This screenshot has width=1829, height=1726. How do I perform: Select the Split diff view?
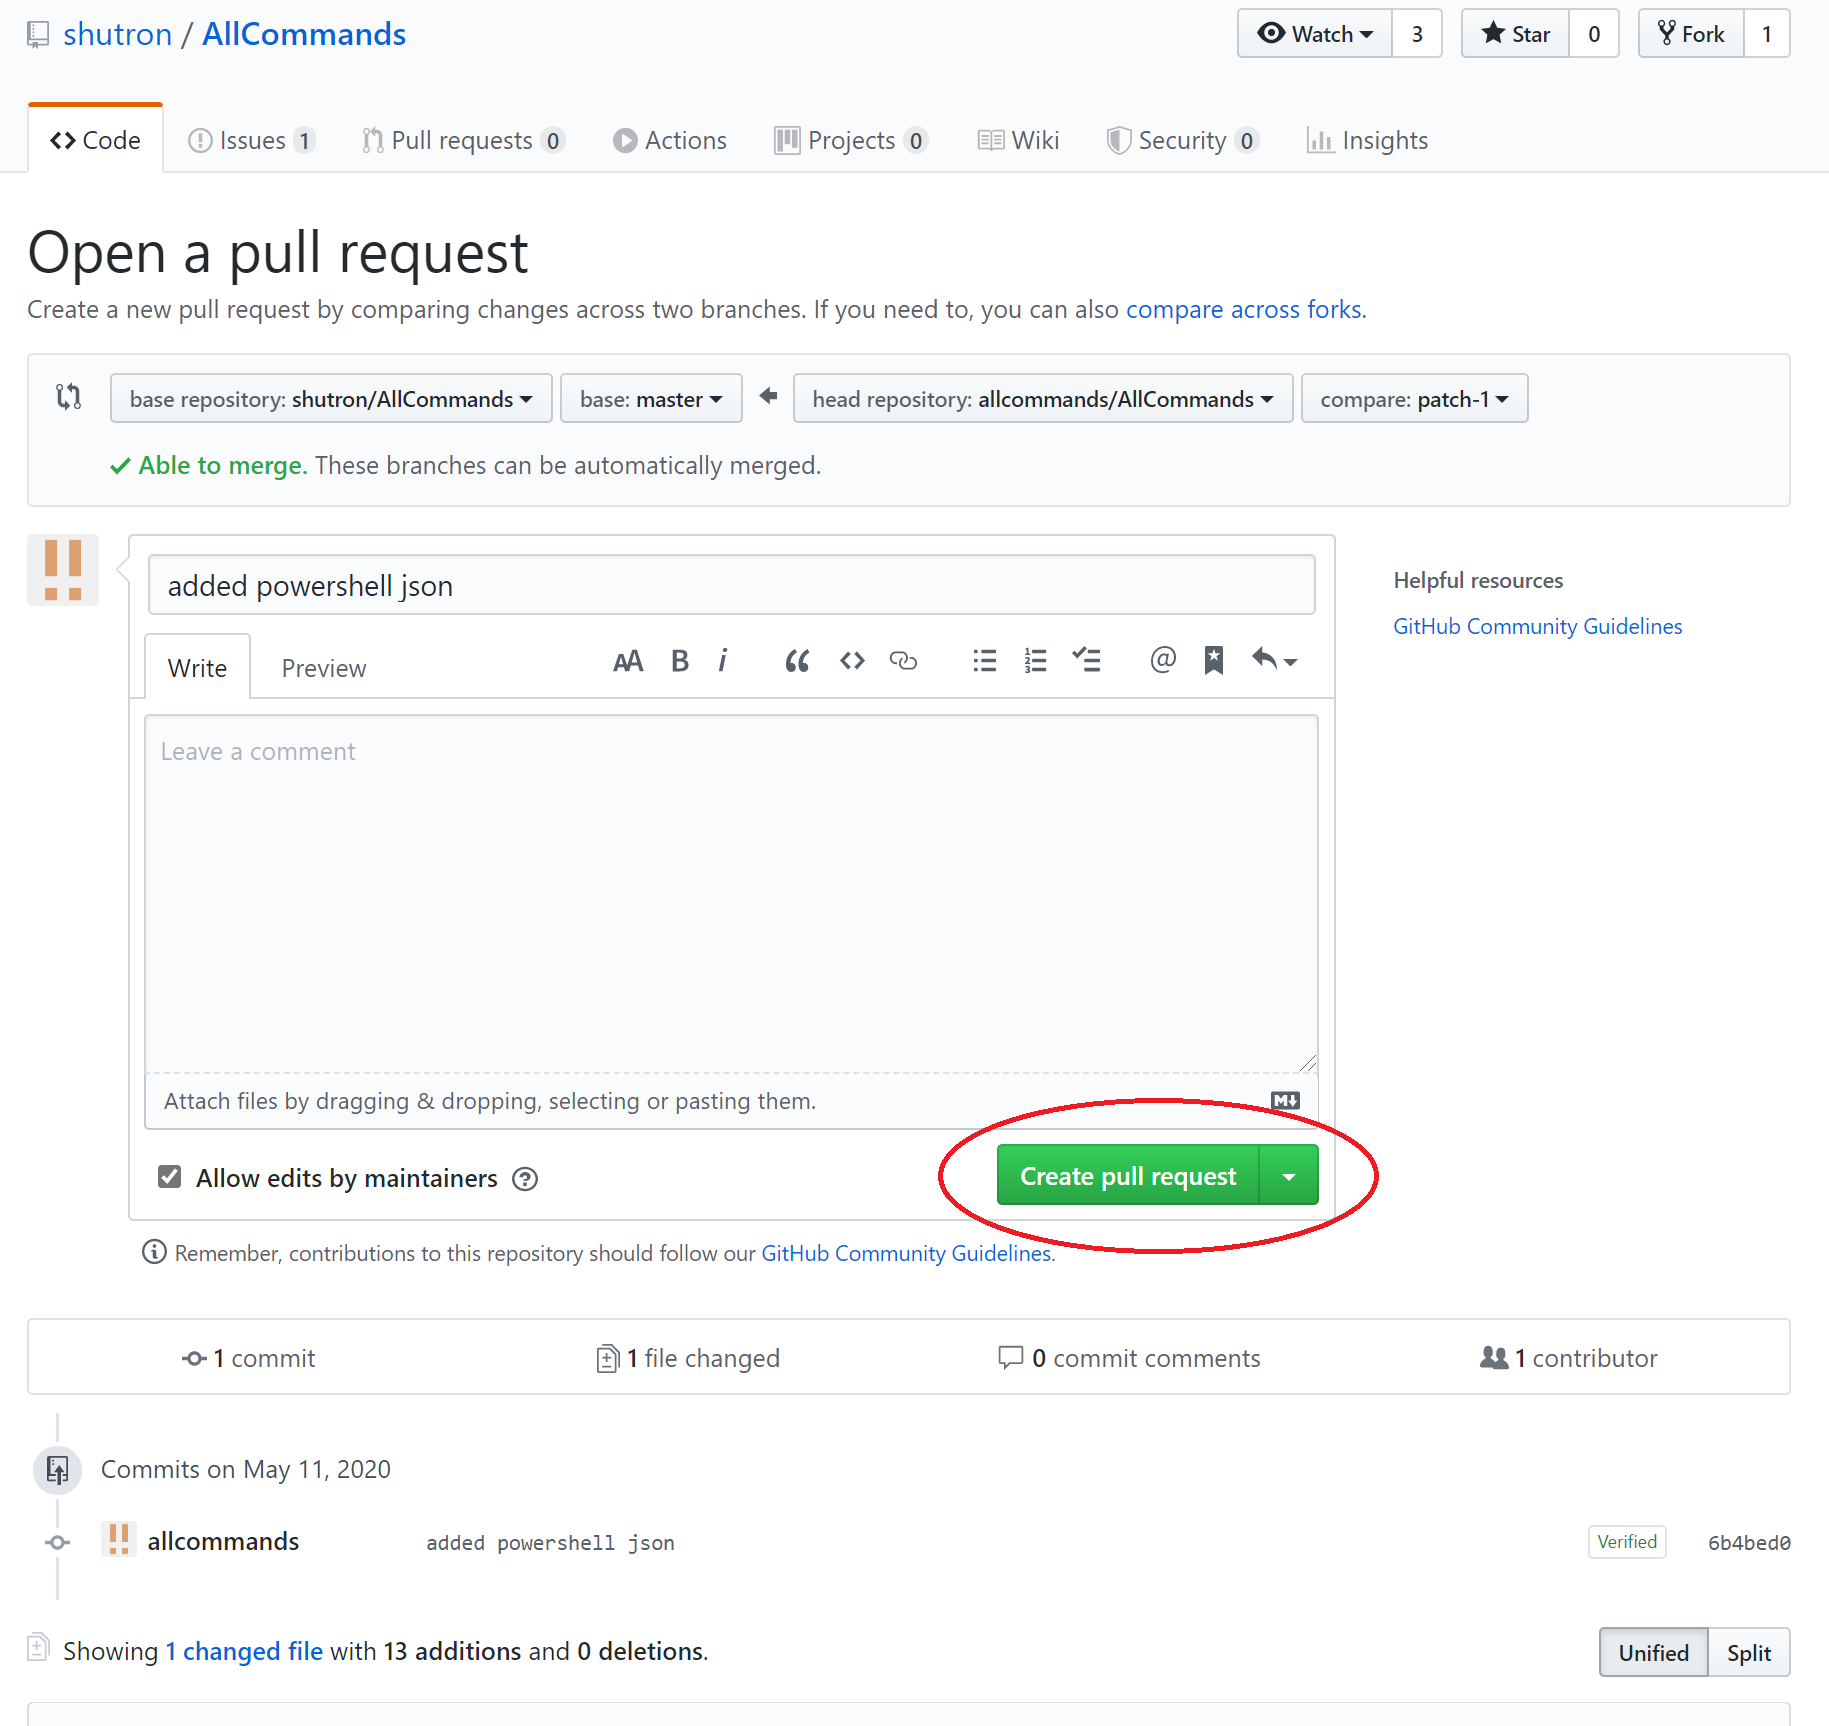click(x=1749, y=1653)
